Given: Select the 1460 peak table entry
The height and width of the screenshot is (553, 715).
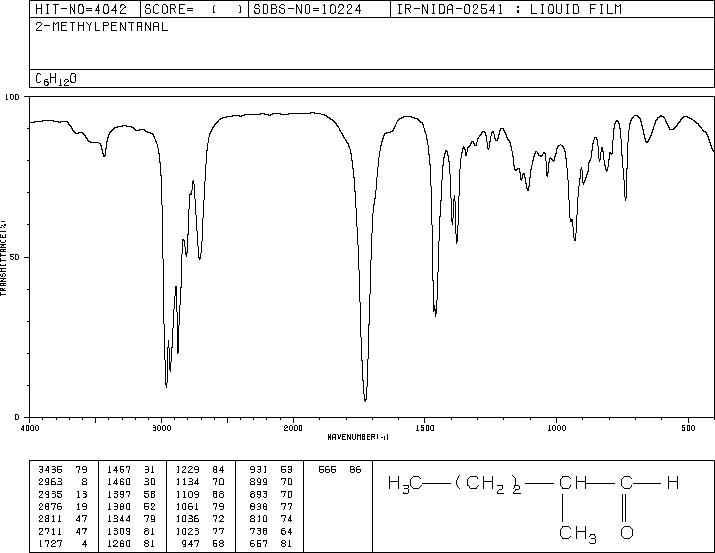Looking at the screenshot, I should [131, 482].
